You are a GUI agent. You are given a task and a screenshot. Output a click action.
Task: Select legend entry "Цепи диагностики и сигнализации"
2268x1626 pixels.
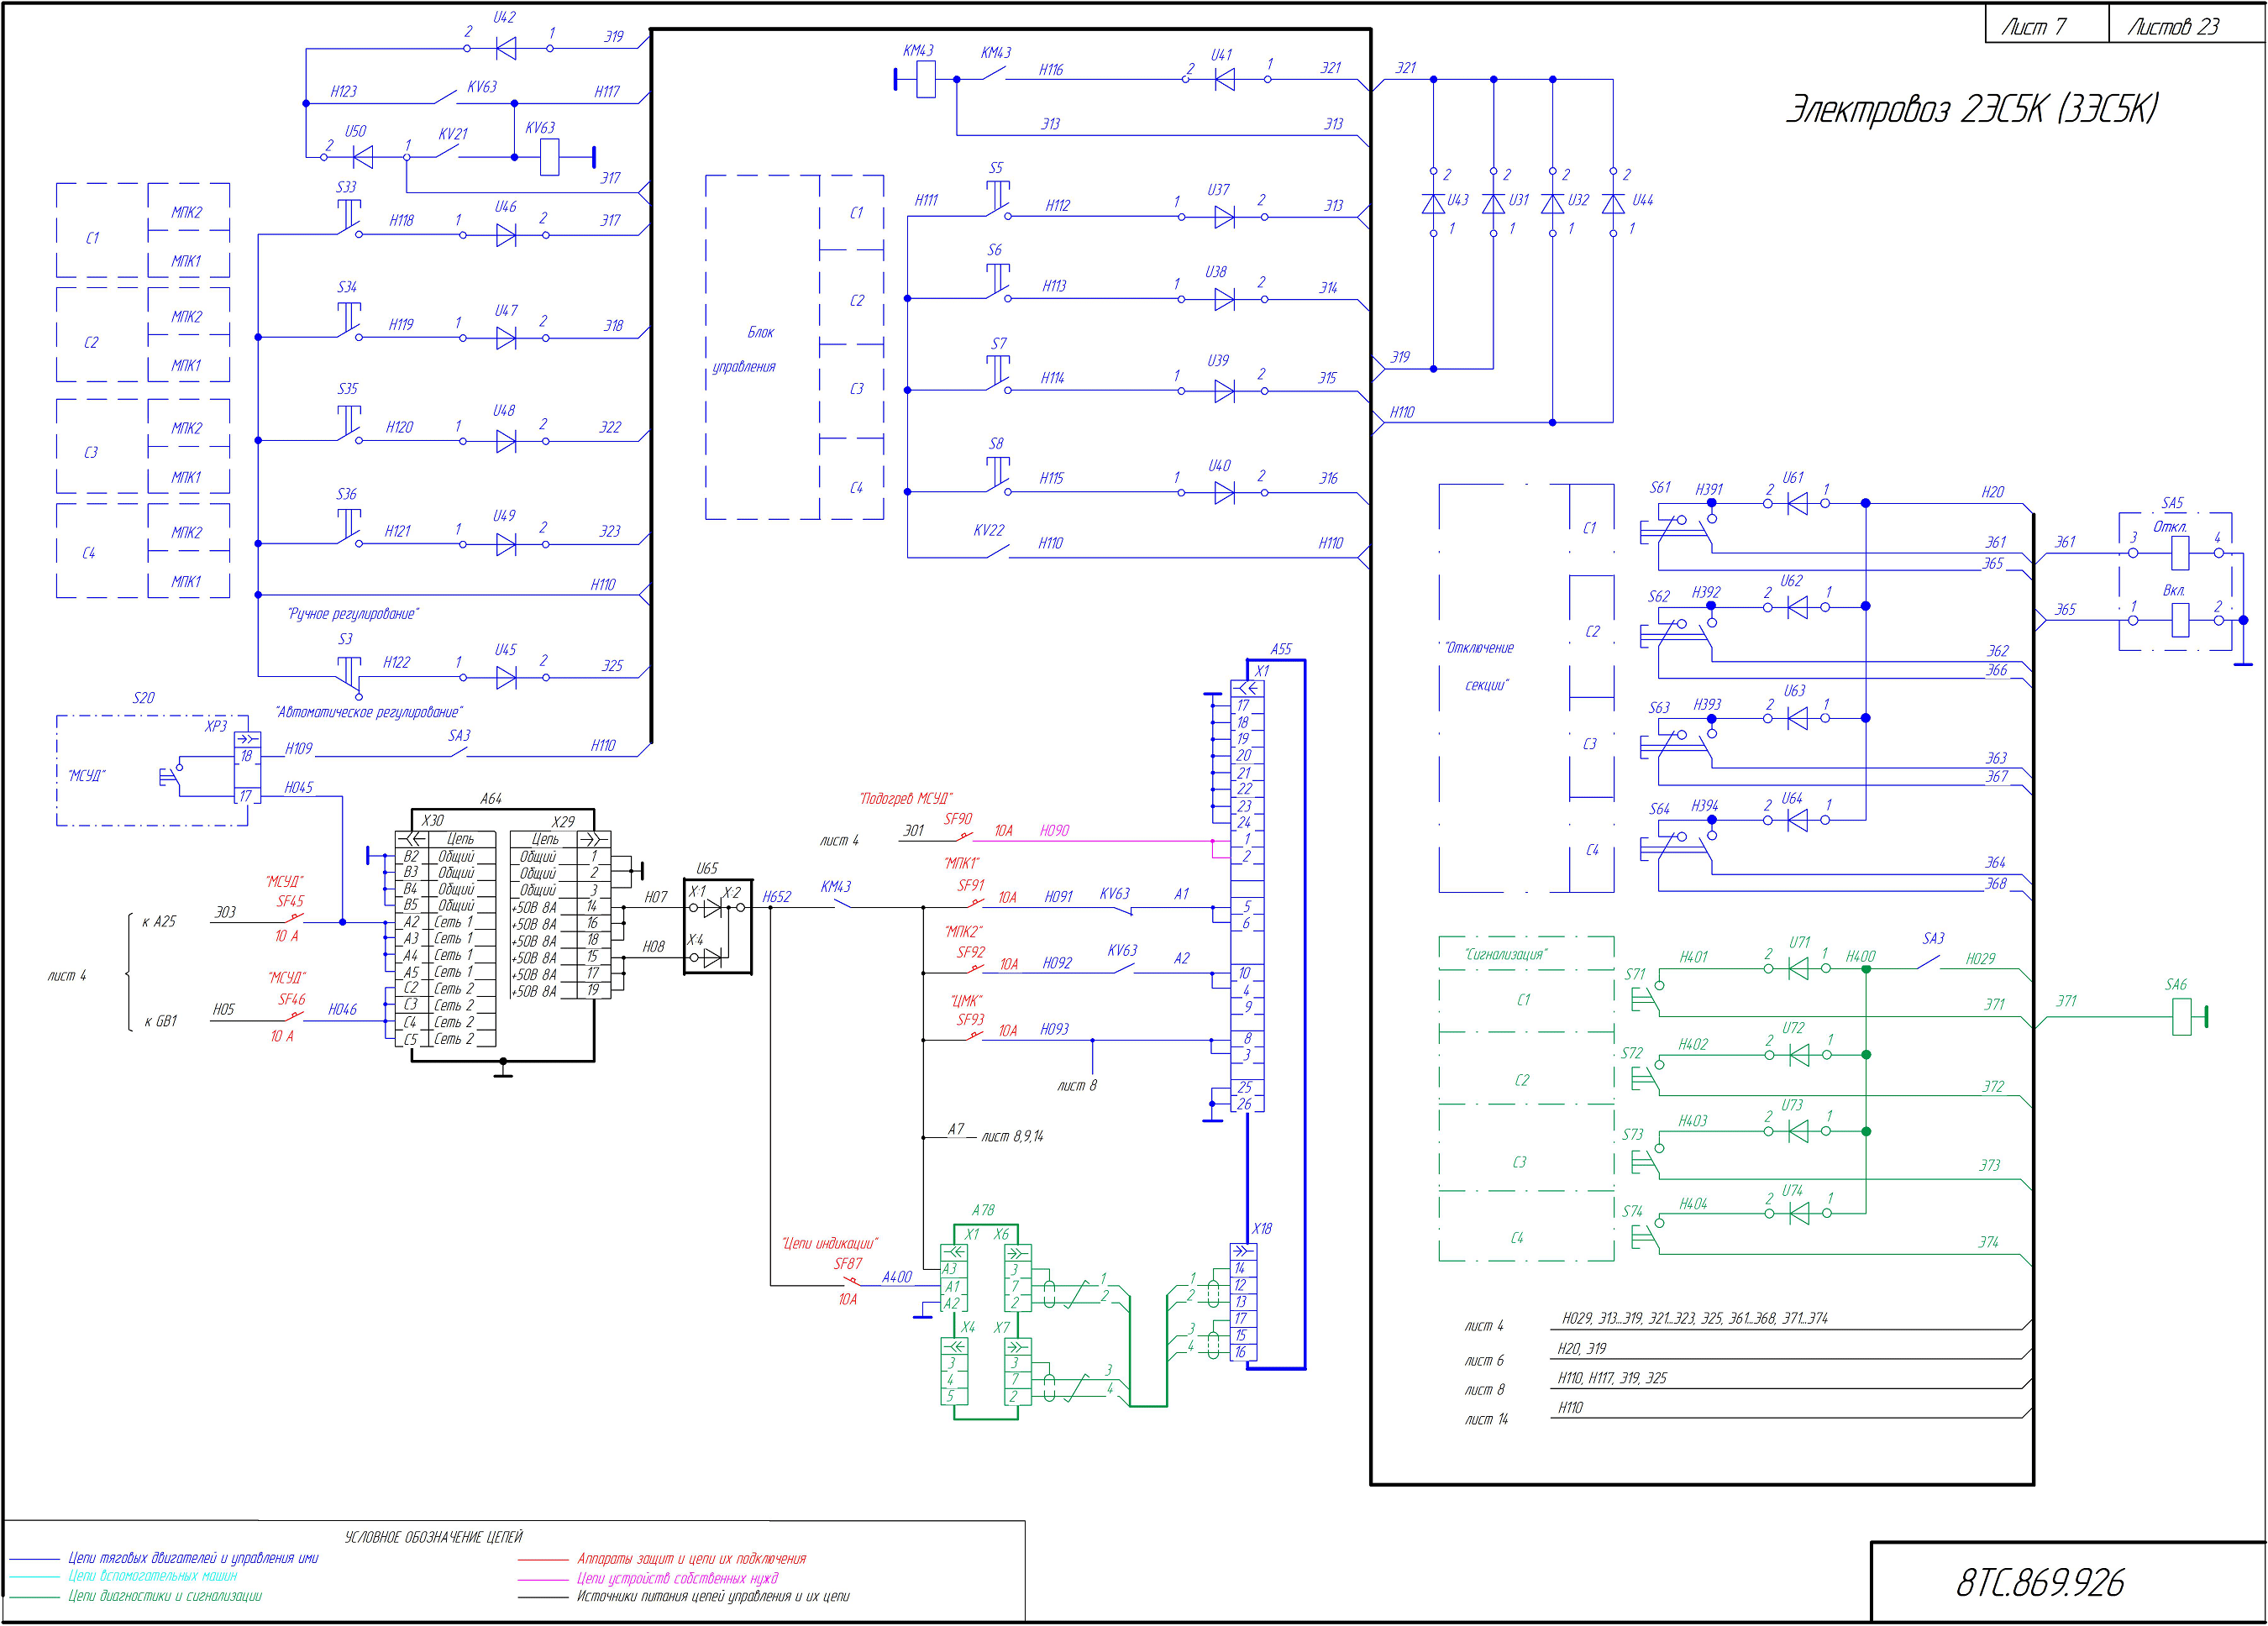165,1596
